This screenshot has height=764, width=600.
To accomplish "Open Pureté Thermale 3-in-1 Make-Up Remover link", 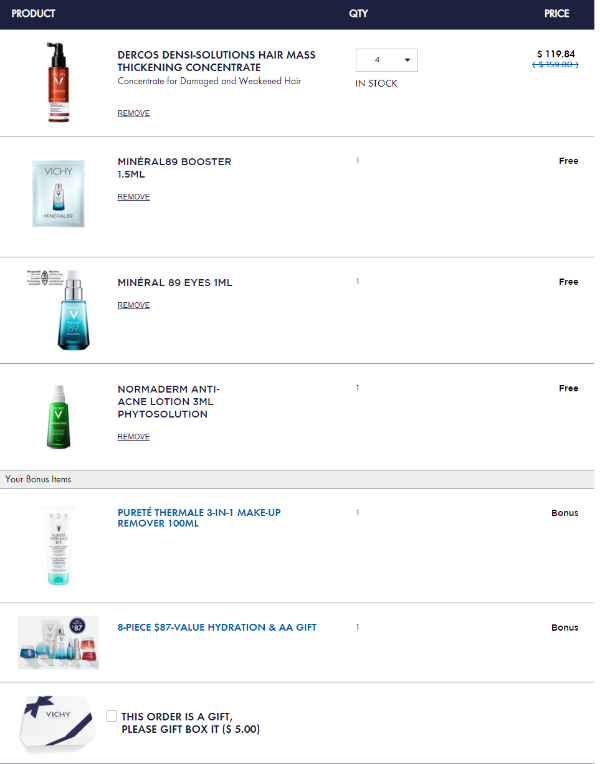I will (199, 517).
